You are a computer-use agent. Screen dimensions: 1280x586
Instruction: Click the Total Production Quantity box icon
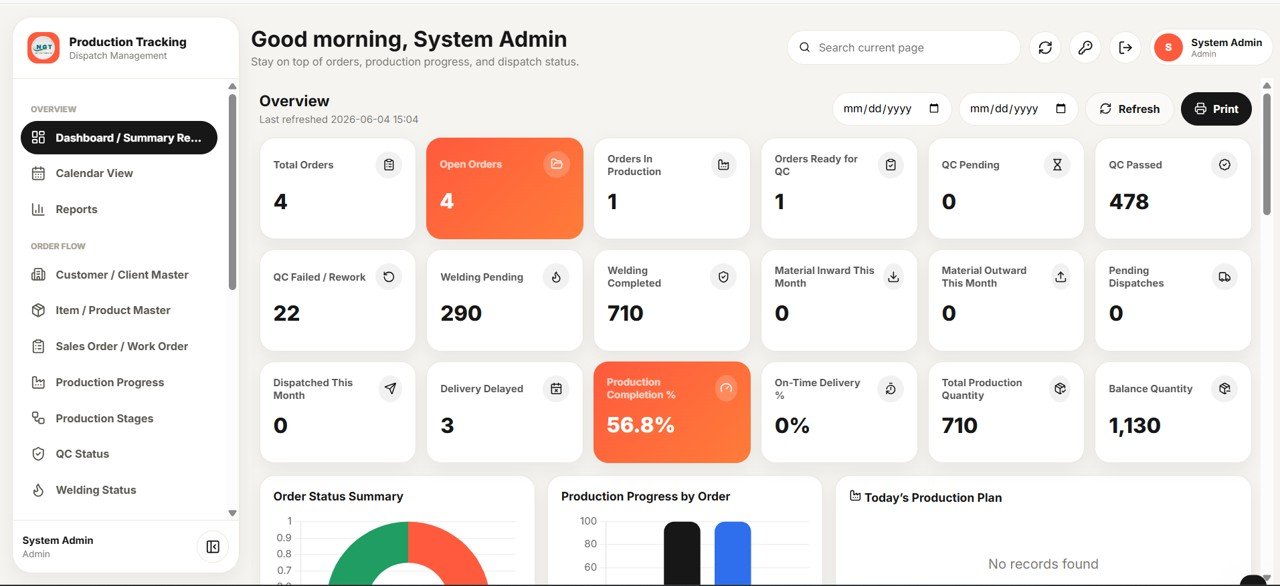pos(1061,389)
